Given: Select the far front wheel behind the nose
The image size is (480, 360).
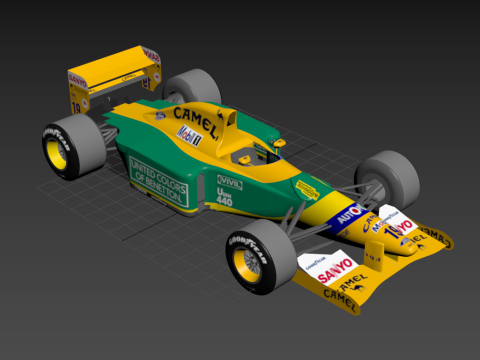Looking at the screenshot, I should coord(388,180).
